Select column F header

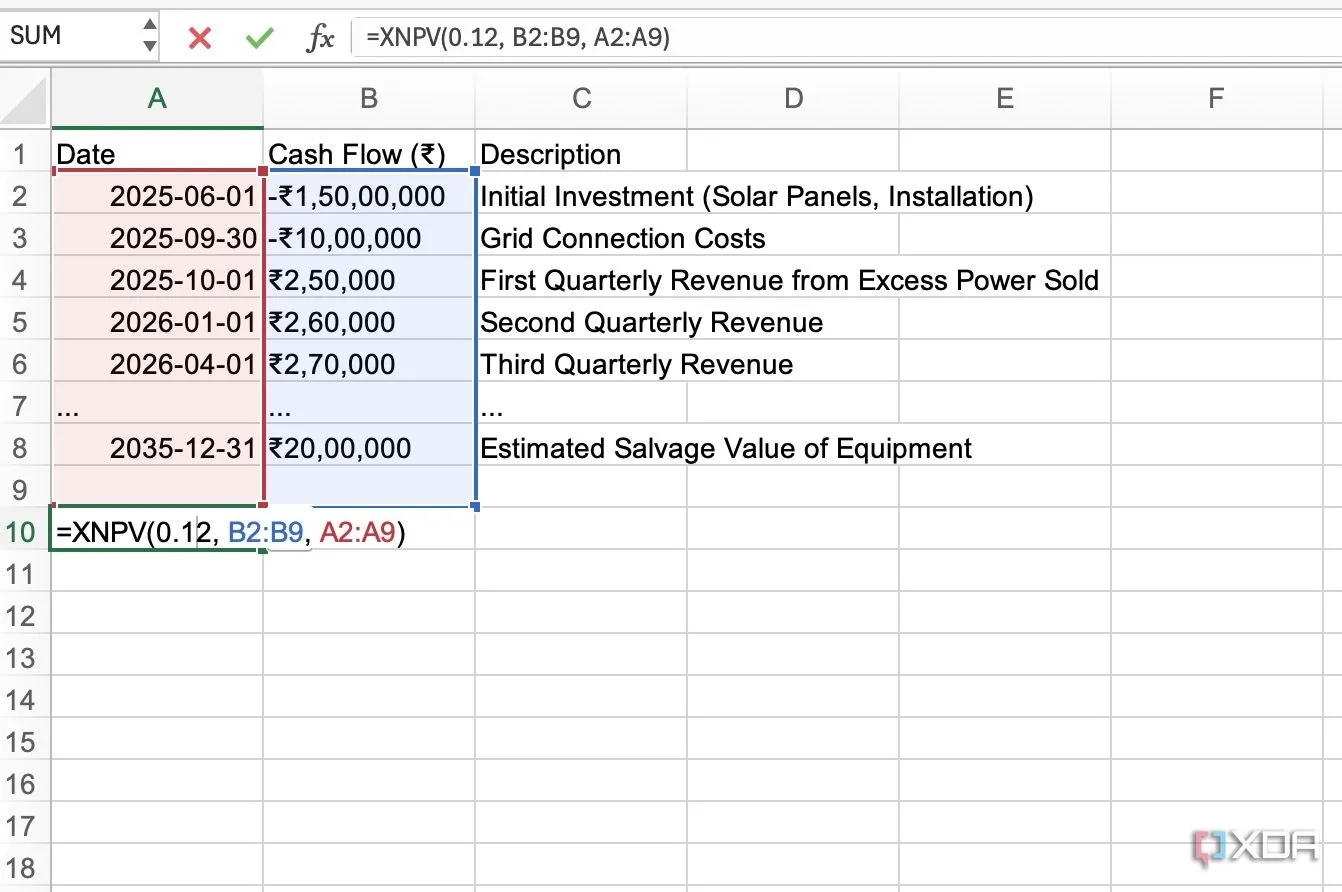(1216, 98)
